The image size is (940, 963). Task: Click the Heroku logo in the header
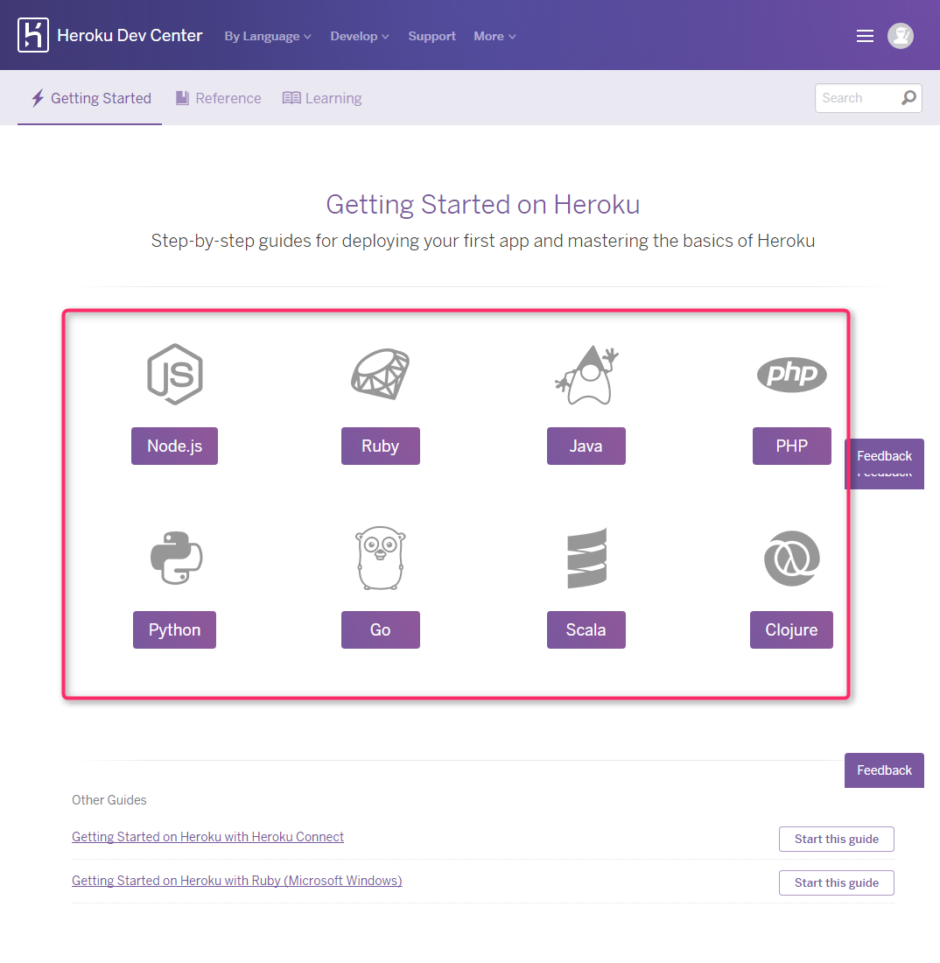pyautogui.click(x=34, y=34)
